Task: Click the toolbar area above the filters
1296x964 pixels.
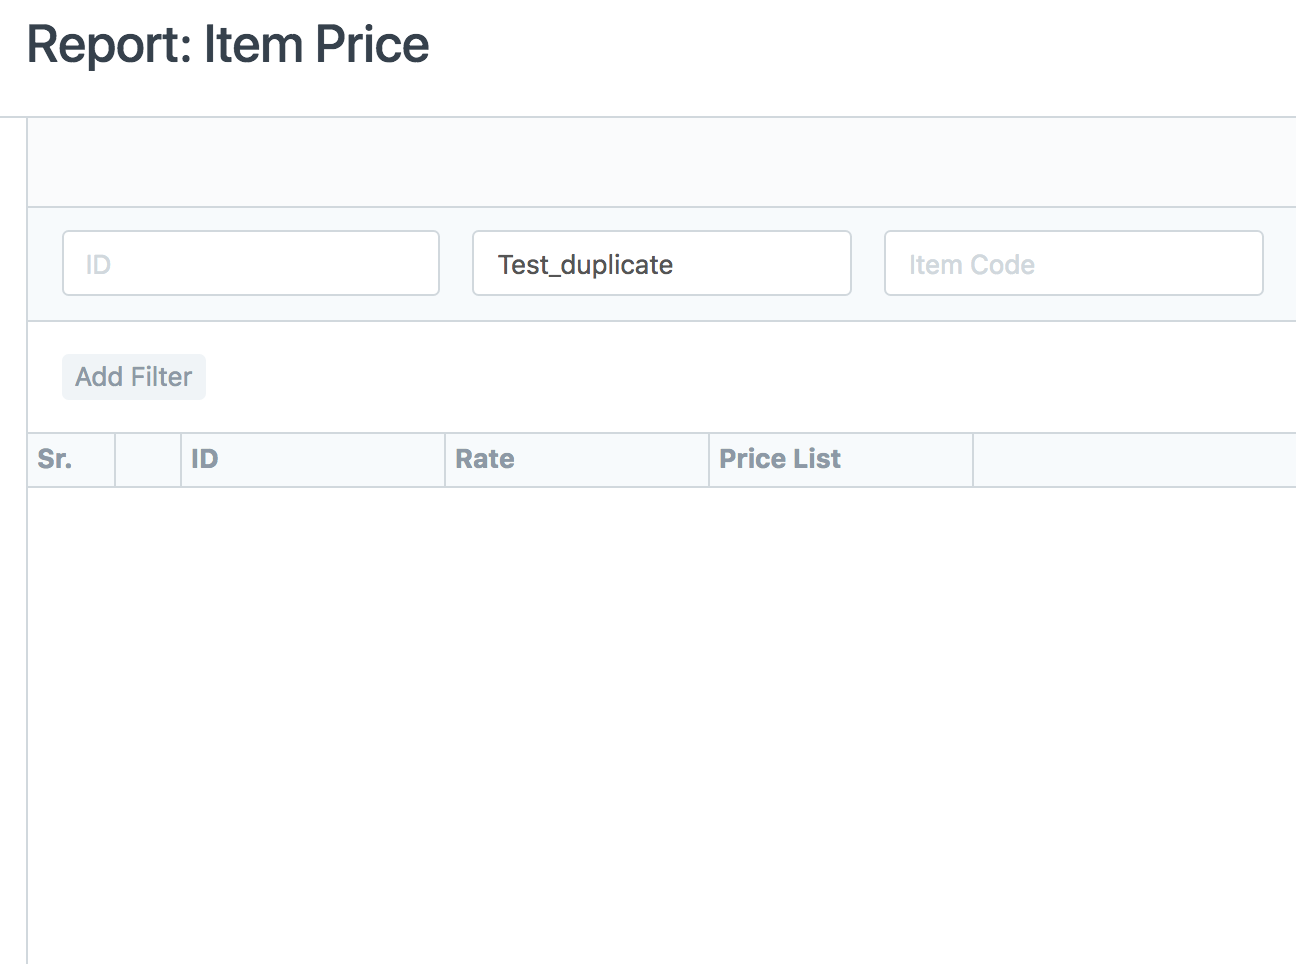Action: (648, 162)
